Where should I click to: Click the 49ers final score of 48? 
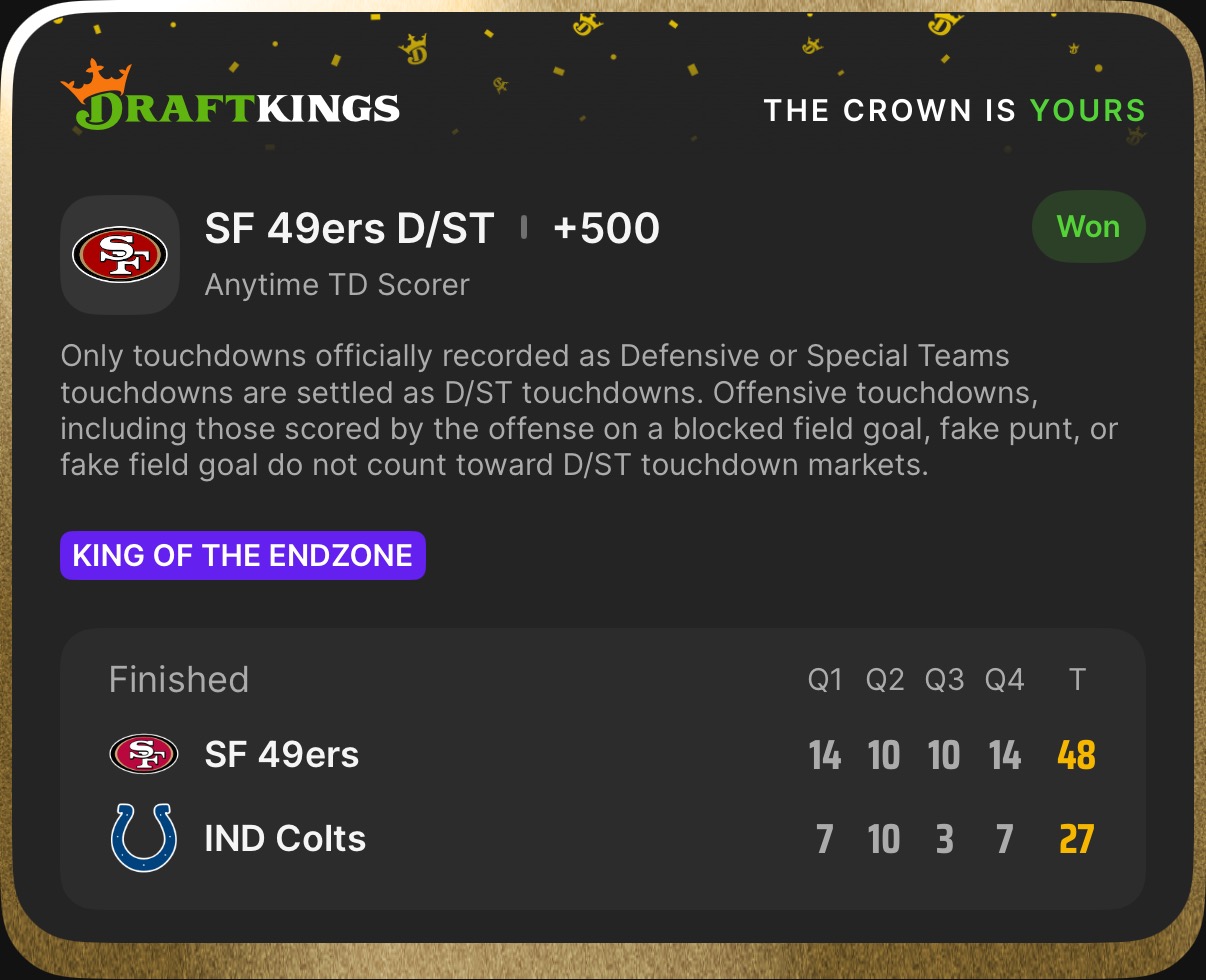point(1076,755)
